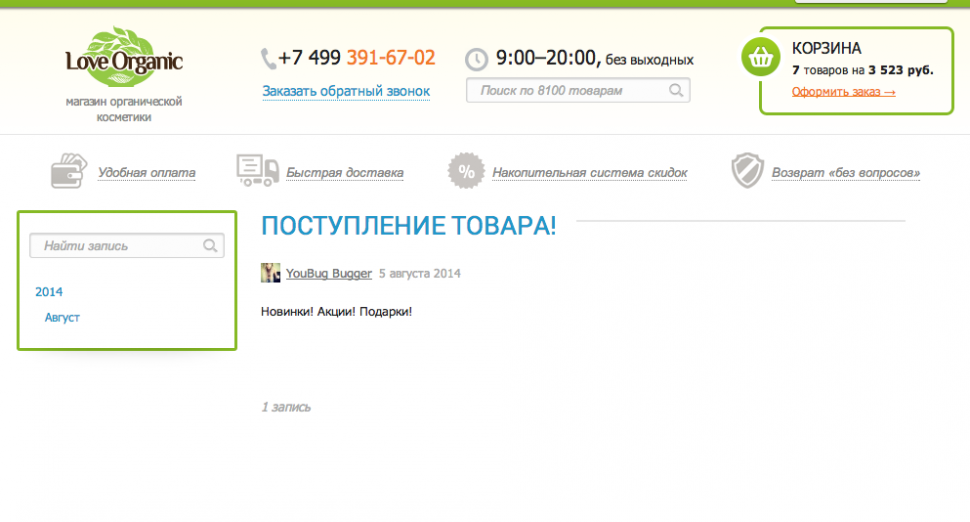970x522 pixels.
Task: Click the phone handset icon
Action: [268, 59]
